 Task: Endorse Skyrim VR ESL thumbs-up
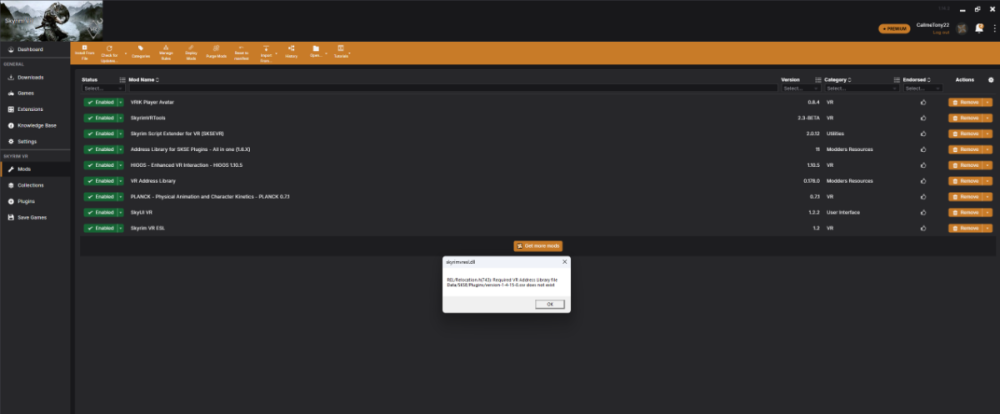(923, 228)
